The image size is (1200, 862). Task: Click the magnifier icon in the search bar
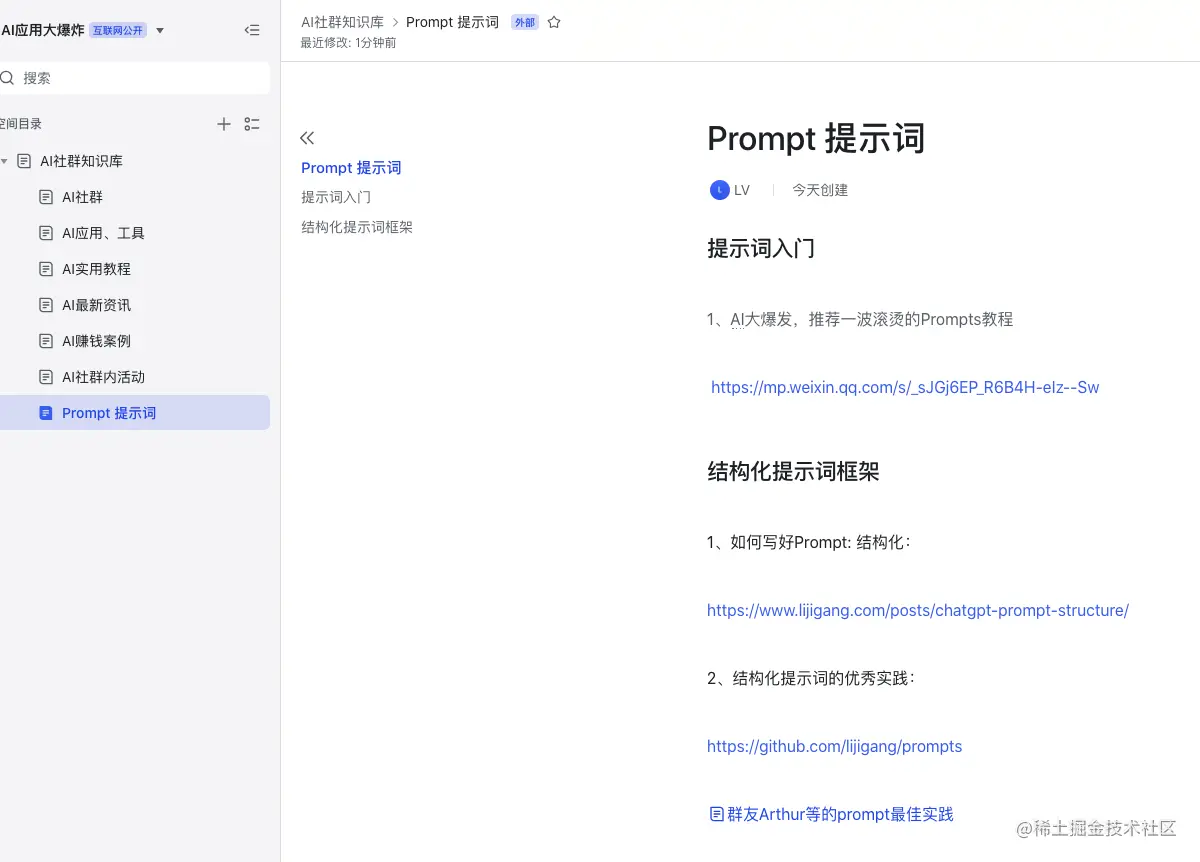click(x=8, y=76)
